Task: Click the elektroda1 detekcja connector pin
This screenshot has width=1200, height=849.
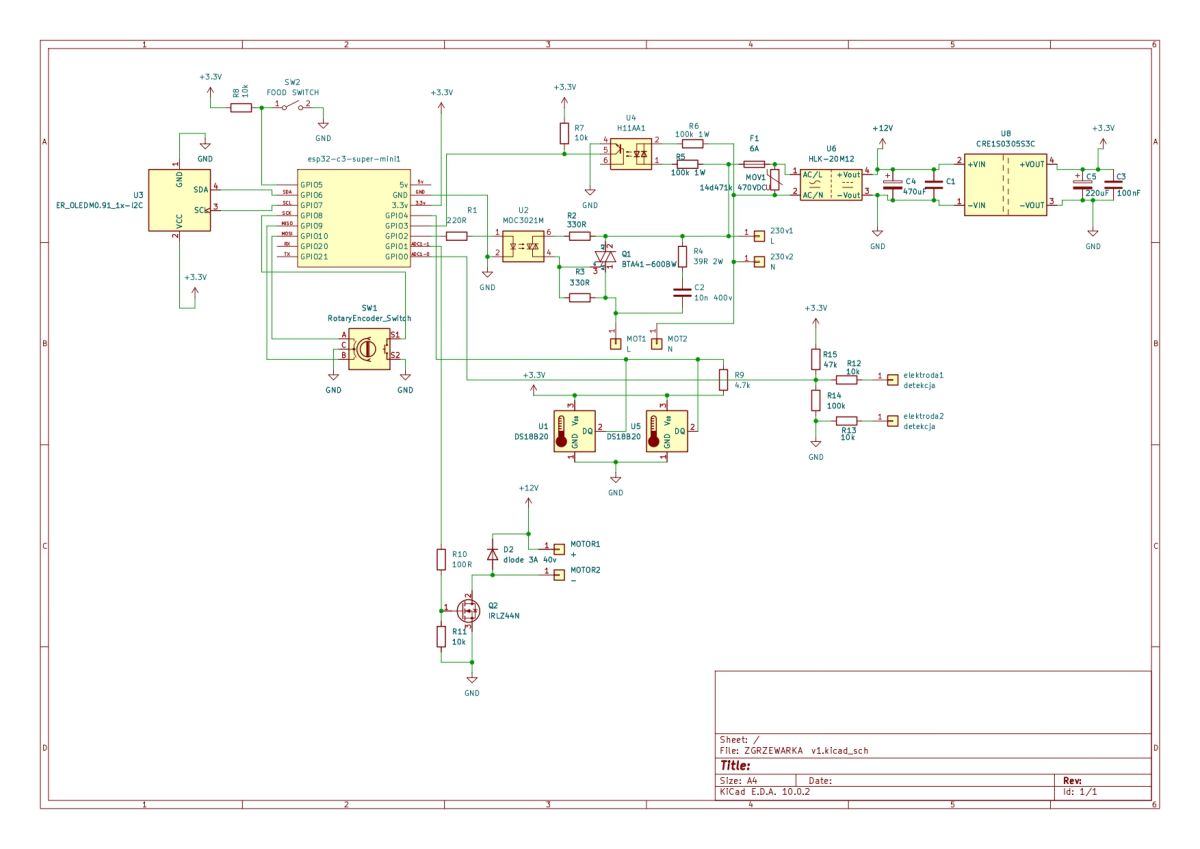Action: click(892, 379)
